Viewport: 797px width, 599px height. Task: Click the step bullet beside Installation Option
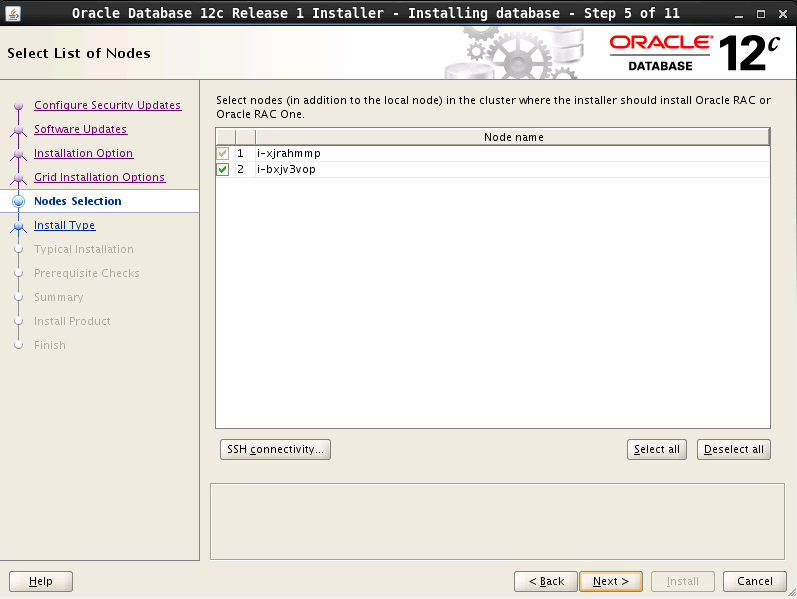point(18,154)
